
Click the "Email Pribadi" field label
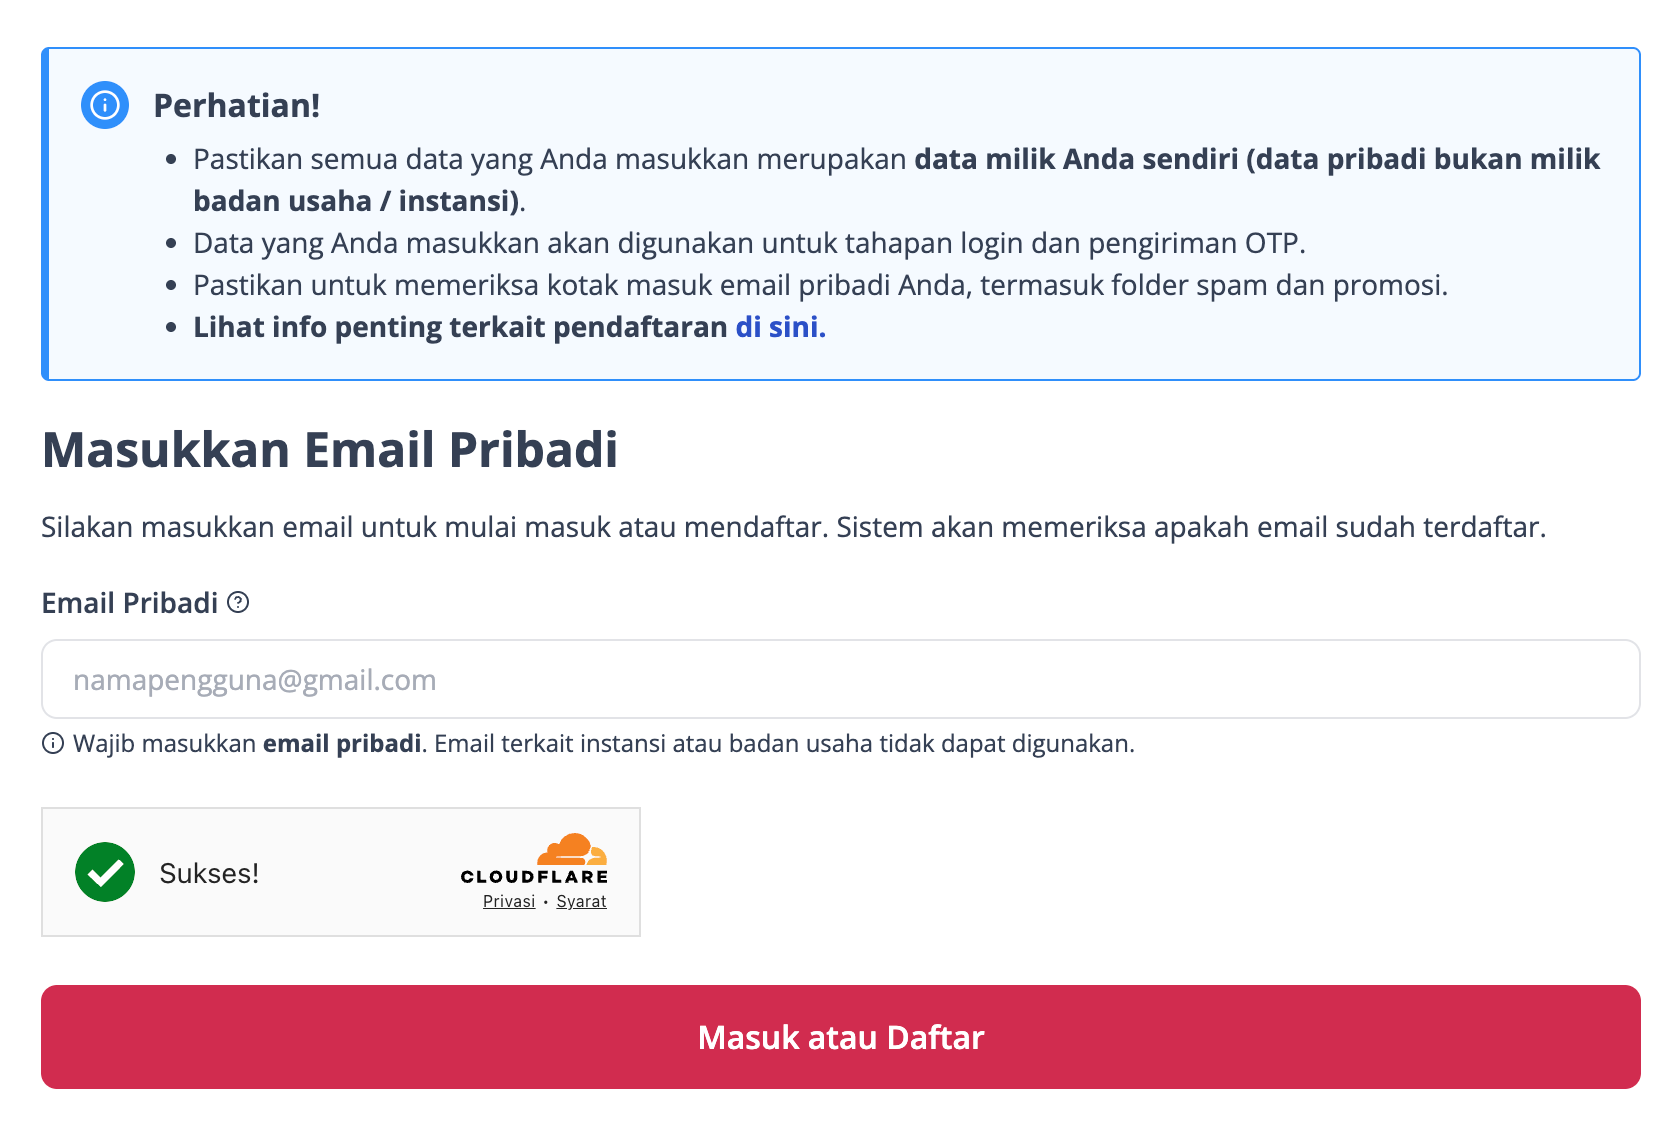(130, 603)
